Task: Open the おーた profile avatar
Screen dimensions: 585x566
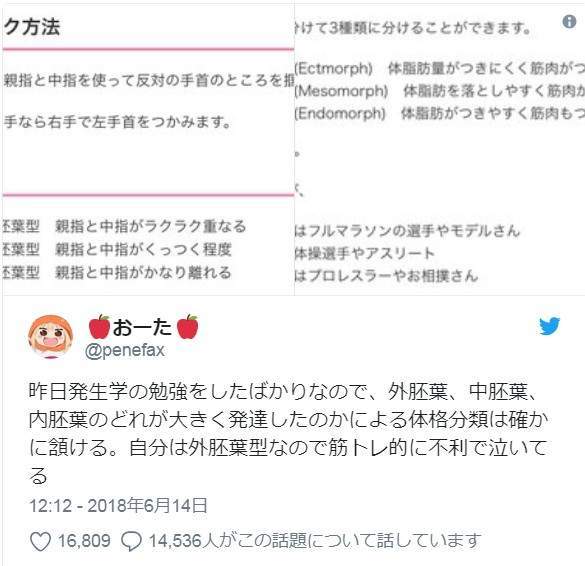Action: pyautogui.click(x=51, y=337)
